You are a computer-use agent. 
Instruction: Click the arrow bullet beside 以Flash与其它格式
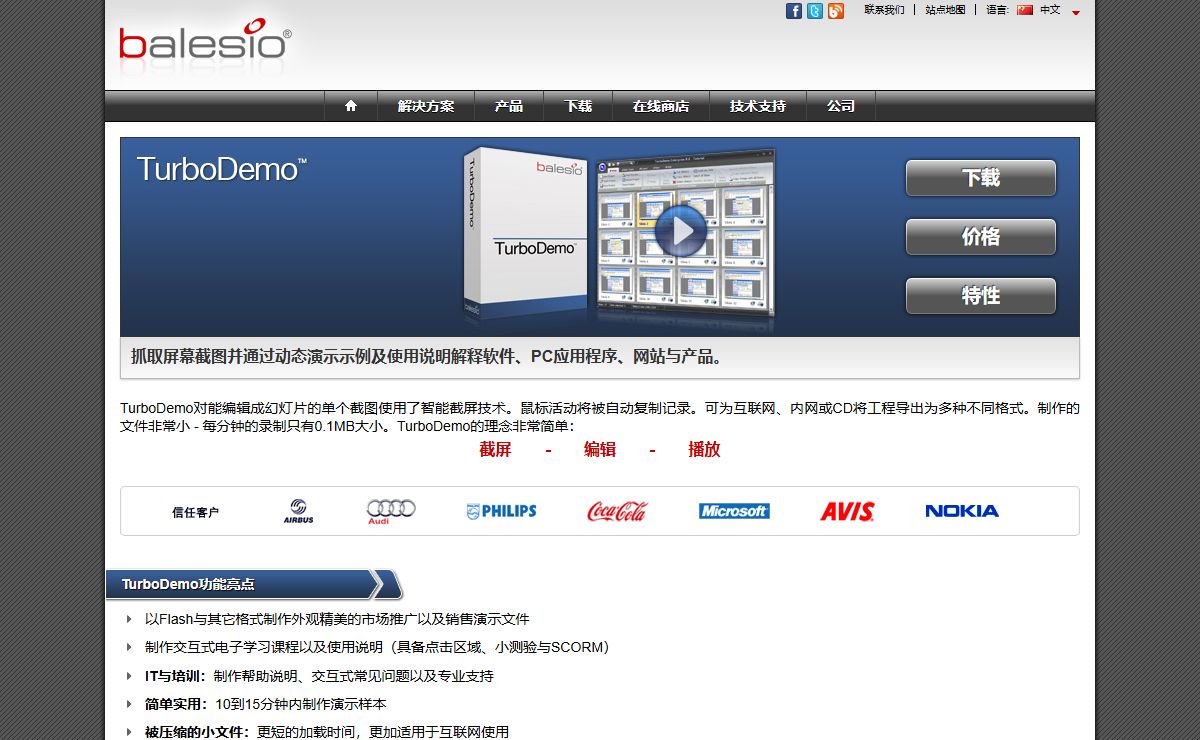tap(129, 619)
